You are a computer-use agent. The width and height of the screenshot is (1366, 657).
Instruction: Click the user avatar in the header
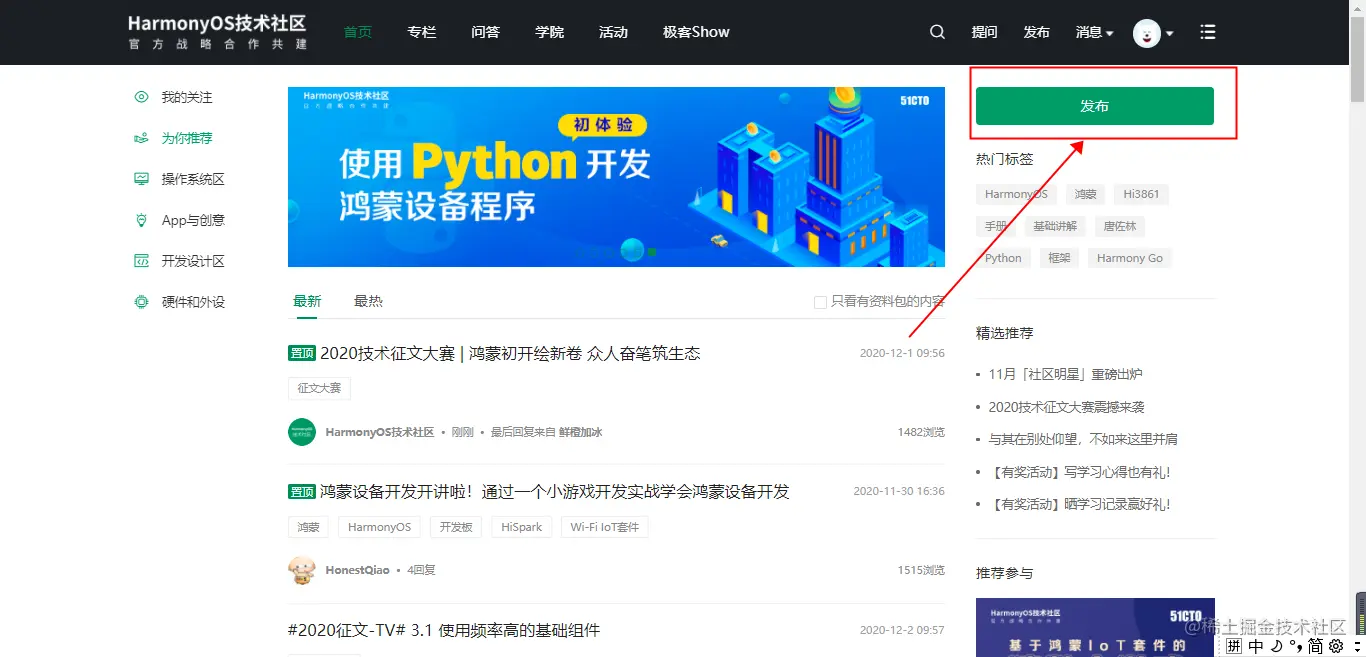(x=1146, y=32)
